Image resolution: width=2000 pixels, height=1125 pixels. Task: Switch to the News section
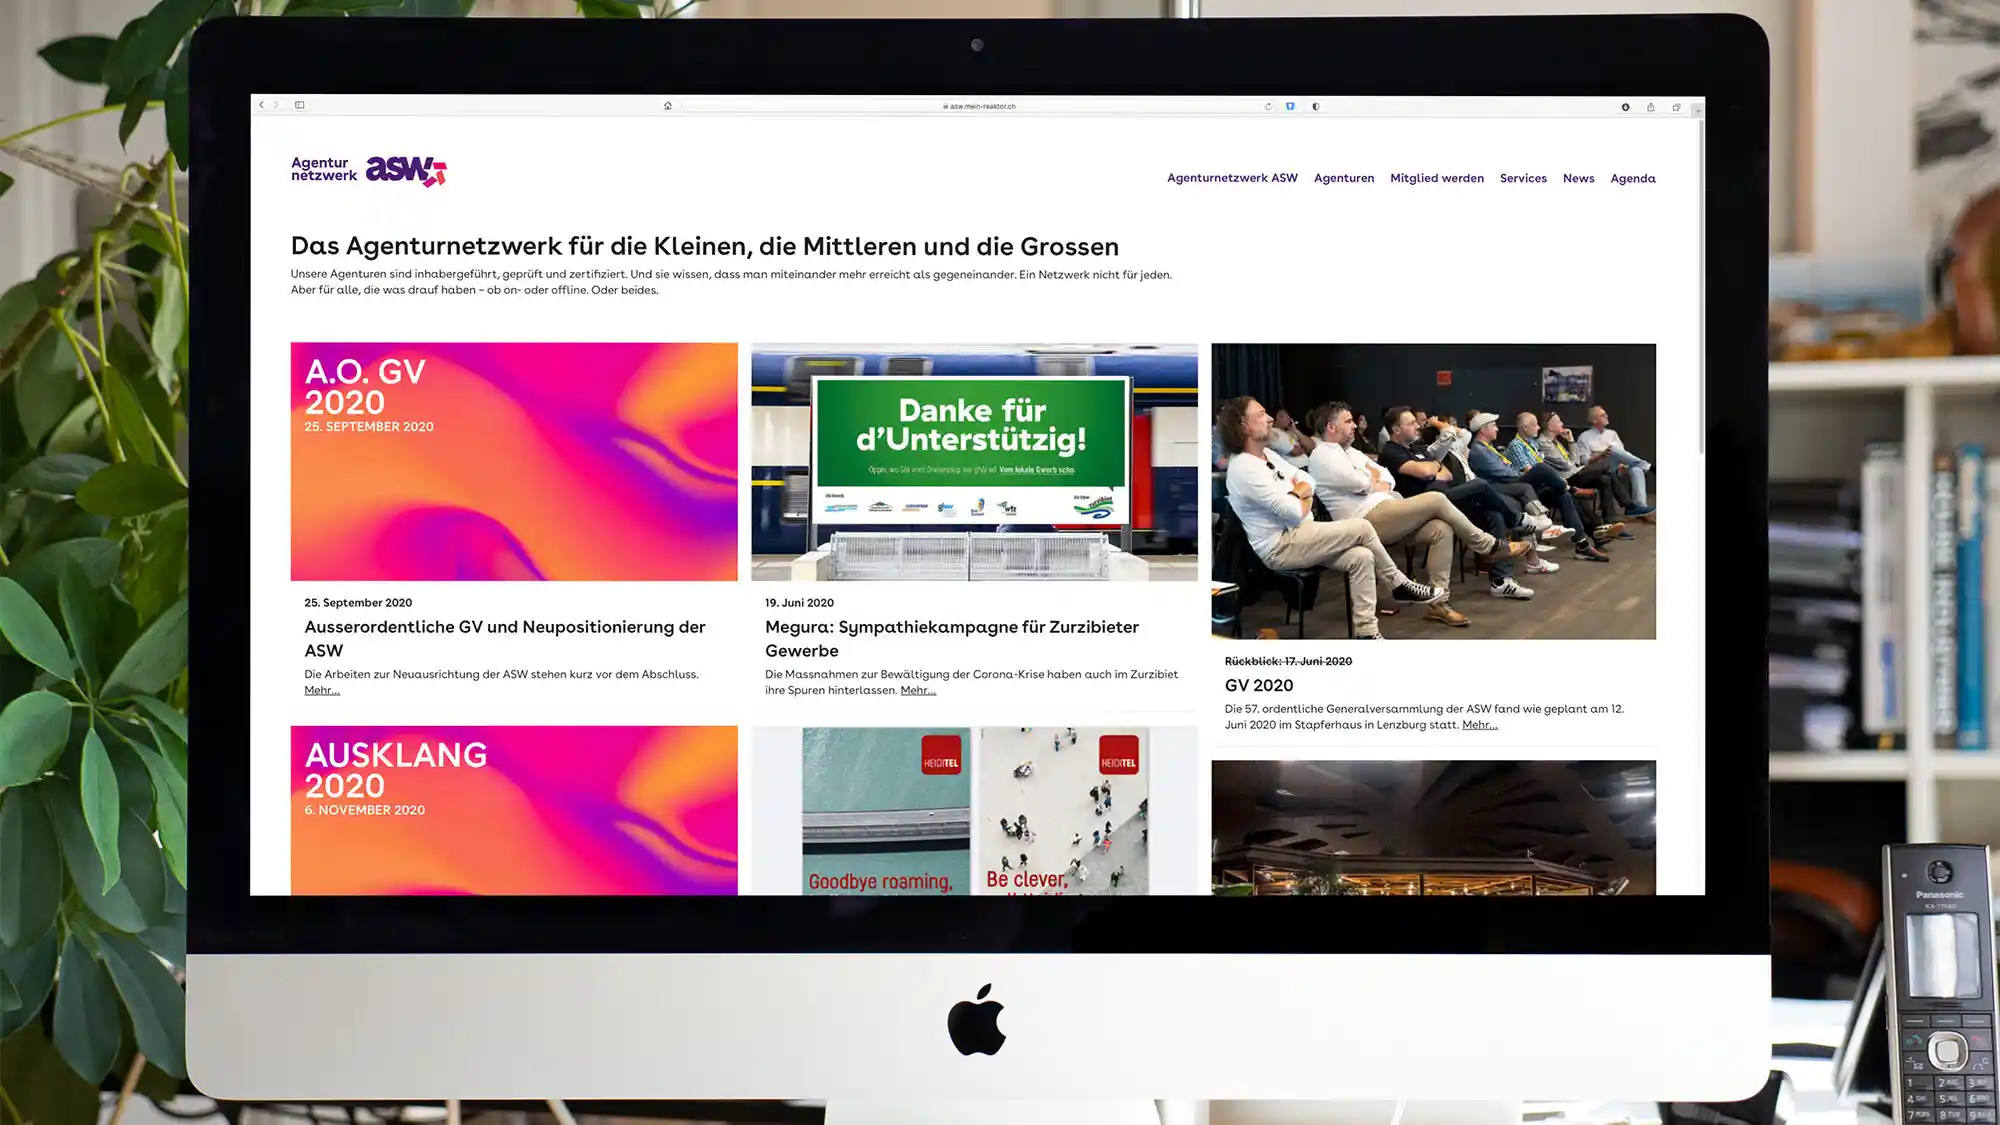[1579, 178]
